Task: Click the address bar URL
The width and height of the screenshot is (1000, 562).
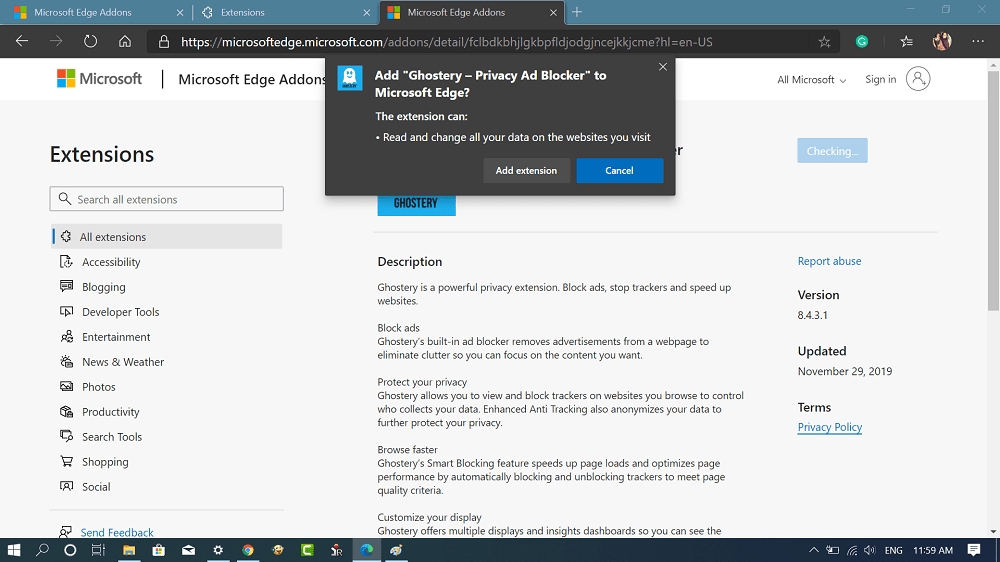Action: tap(446, 42)
